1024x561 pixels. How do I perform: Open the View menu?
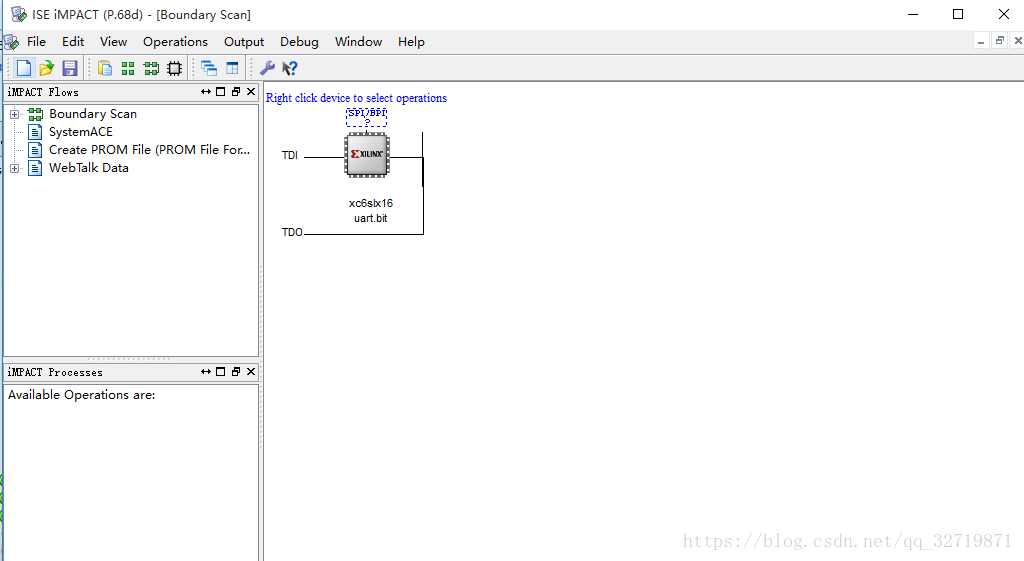tap(114, 42)
